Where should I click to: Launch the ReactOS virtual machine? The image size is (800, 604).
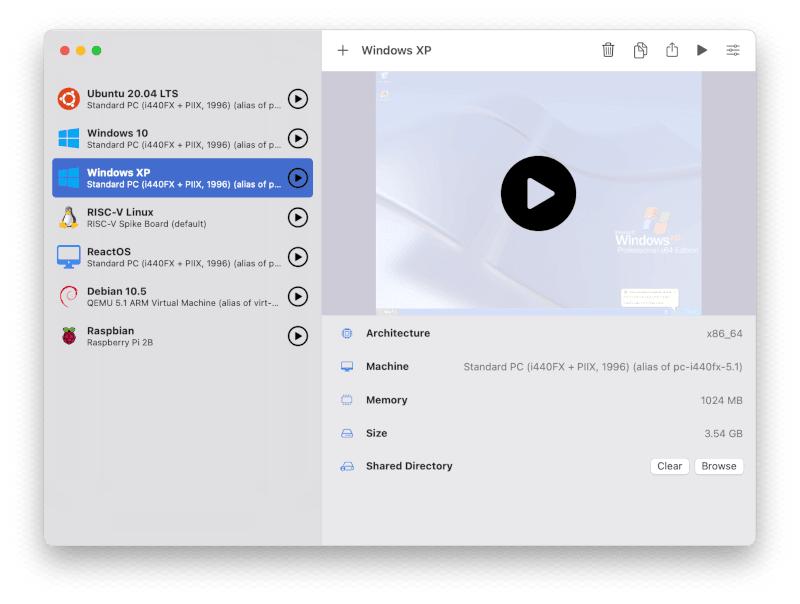(x=298, y=257)
